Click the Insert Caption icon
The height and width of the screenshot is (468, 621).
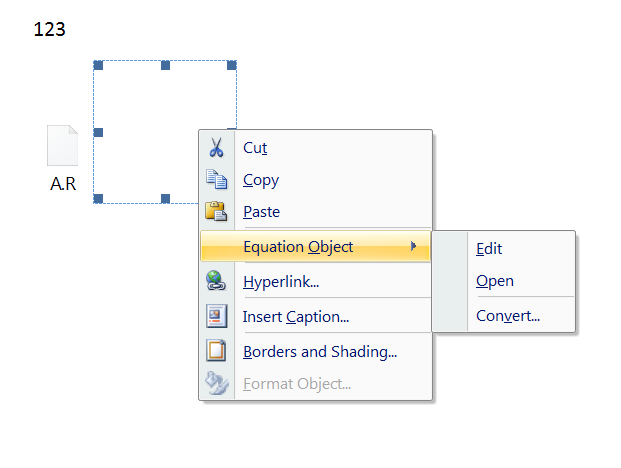click(x=216, y=316)
